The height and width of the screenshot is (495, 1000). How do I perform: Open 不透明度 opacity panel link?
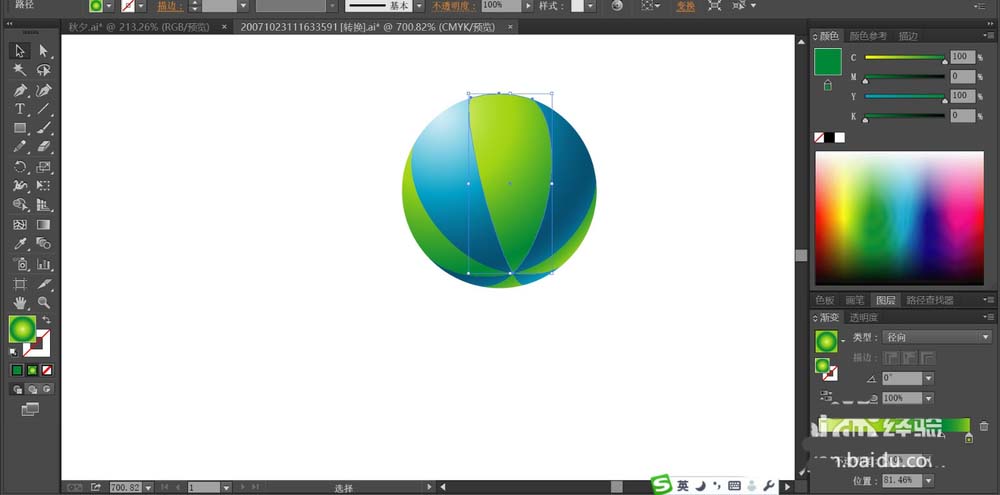coord(453,6)
